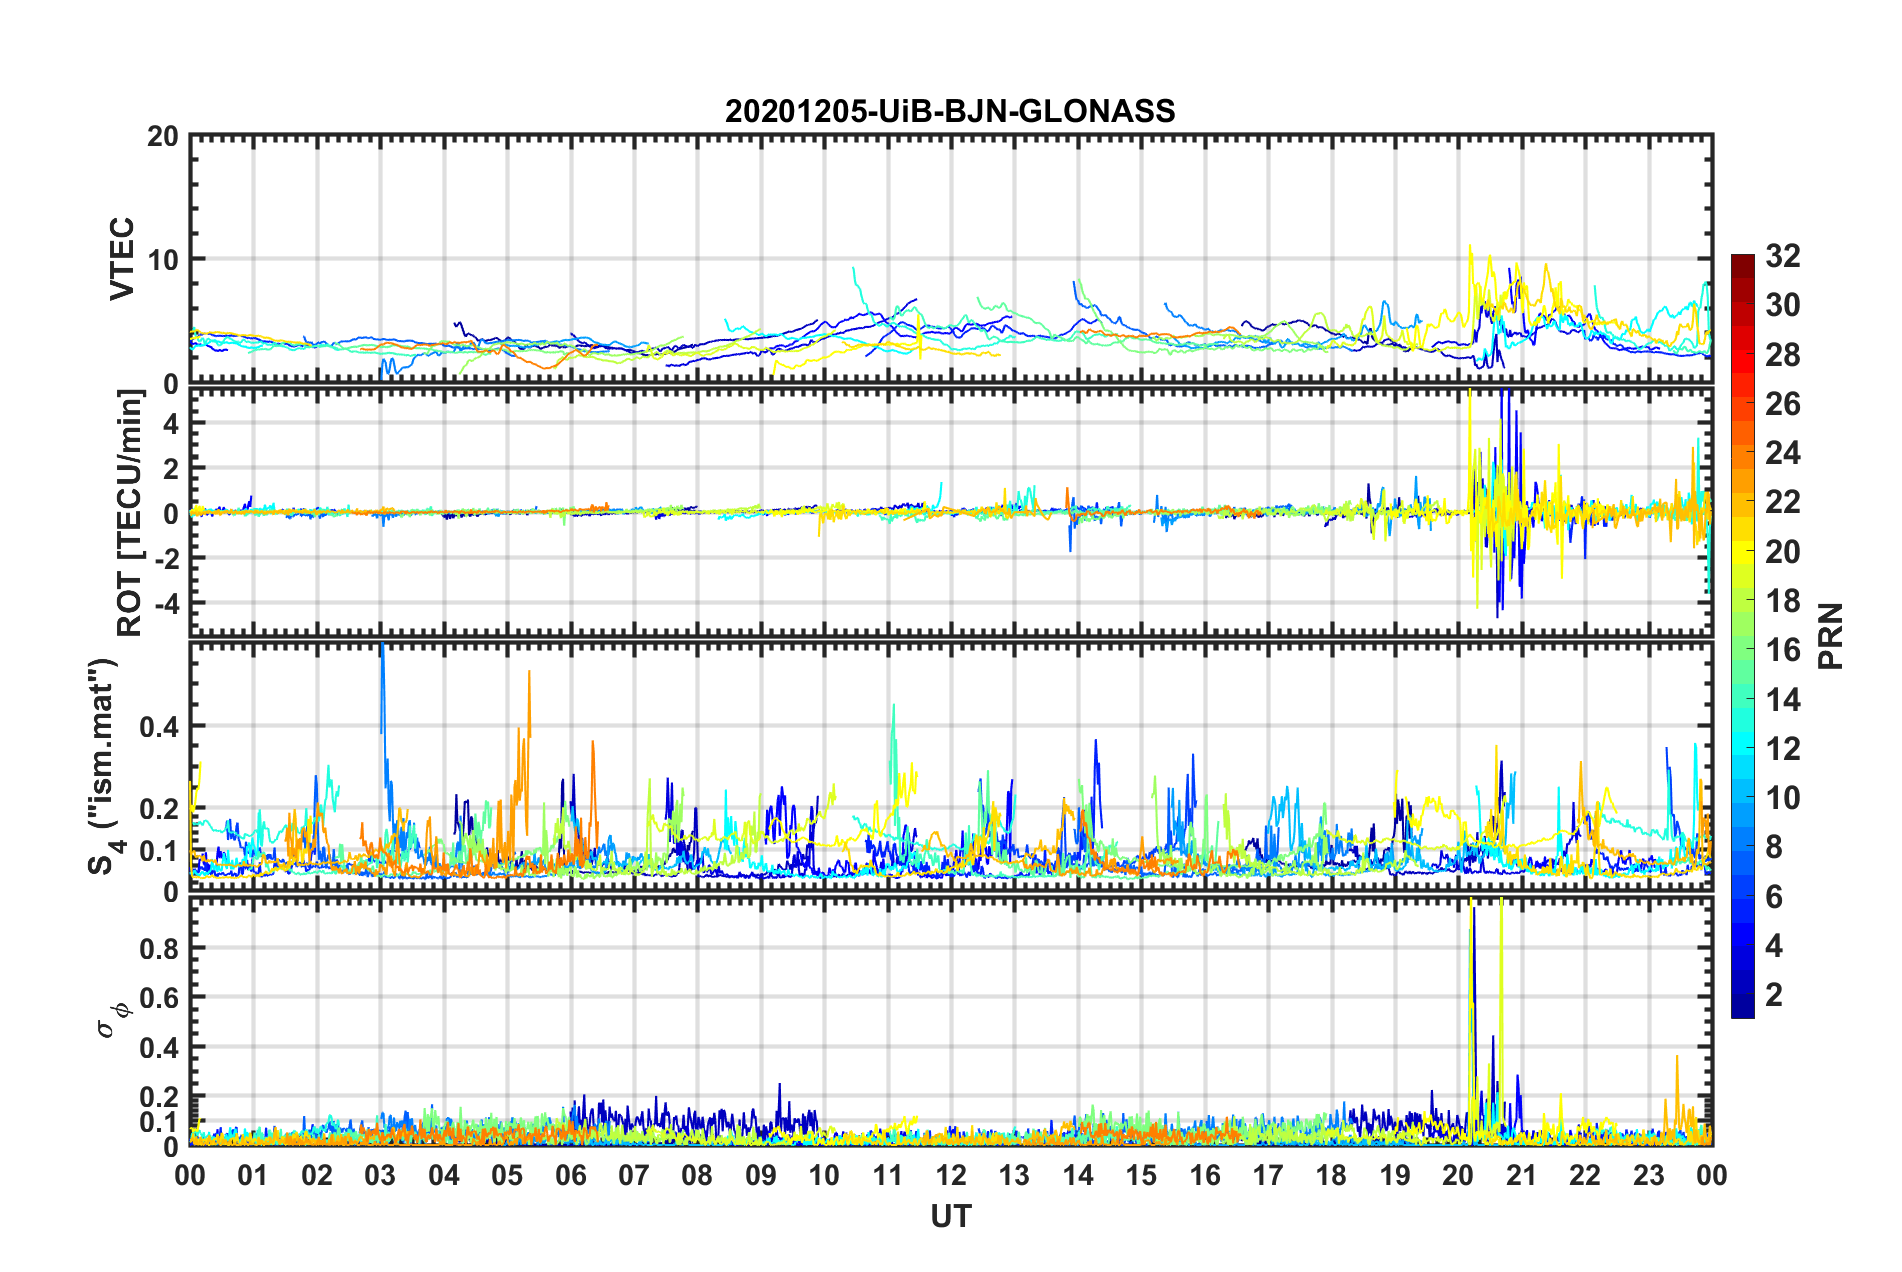Click the dark red top of the PRN colorbar

pos(1743,265)
